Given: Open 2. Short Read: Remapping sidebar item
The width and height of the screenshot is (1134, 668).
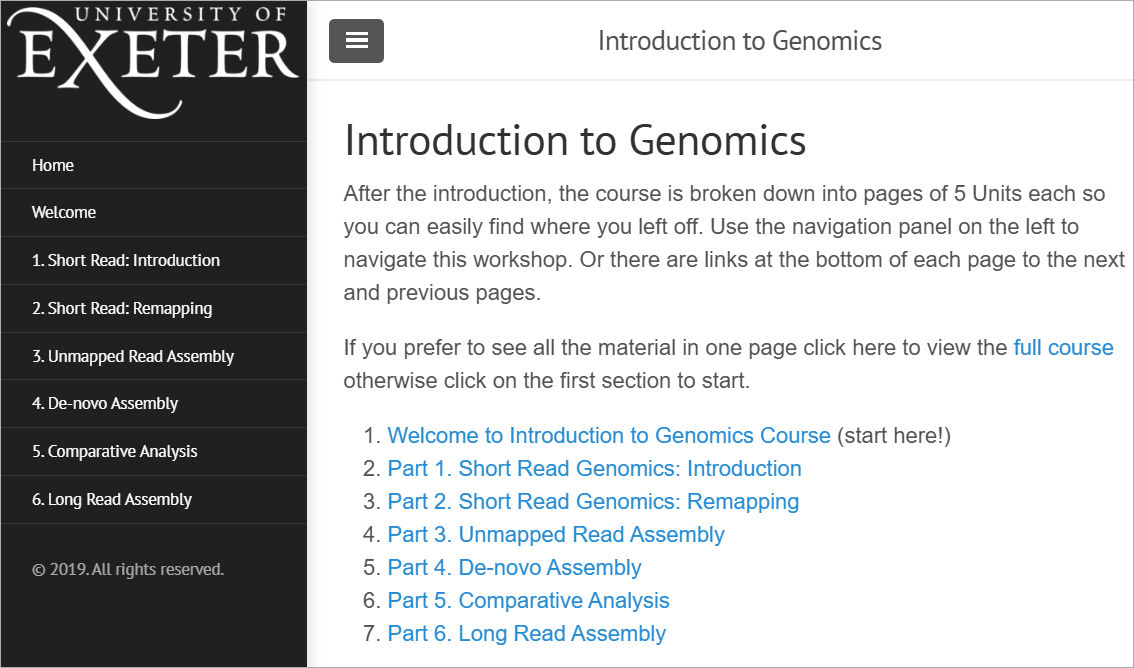Looking at the screenshot, I should [122, 308].
